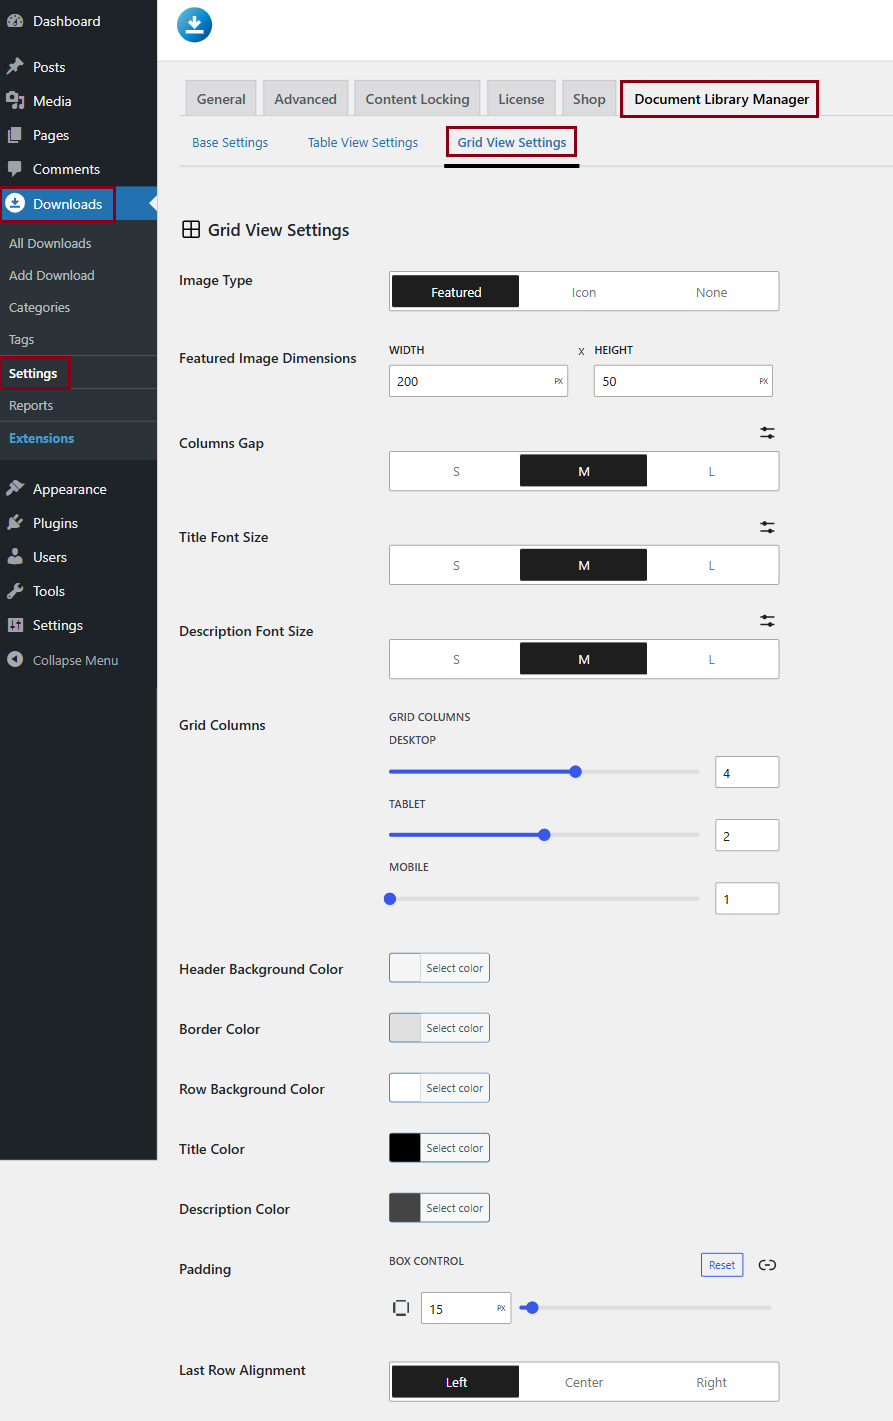Set Description Font Size to S

click(x=456, y=659)
